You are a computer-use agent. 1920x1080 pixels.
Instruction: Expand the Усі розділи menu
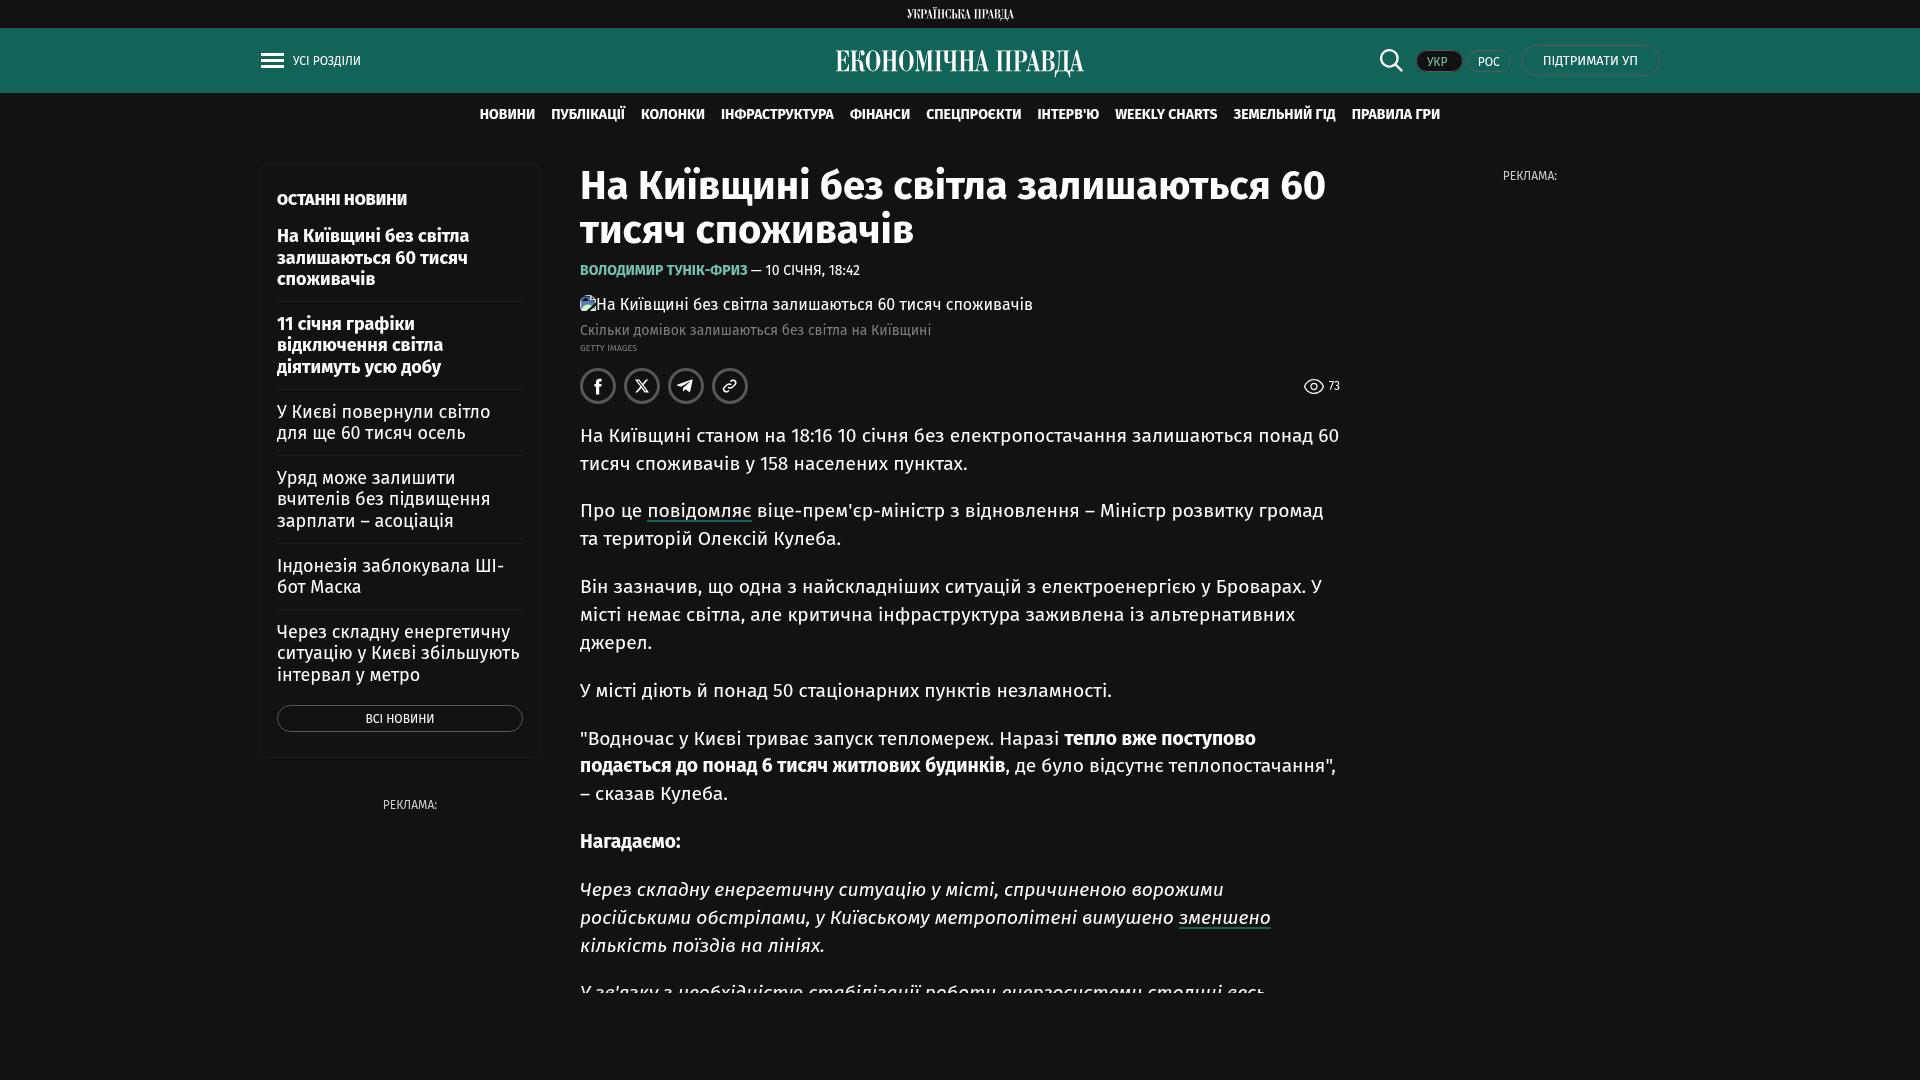point(327,61)
